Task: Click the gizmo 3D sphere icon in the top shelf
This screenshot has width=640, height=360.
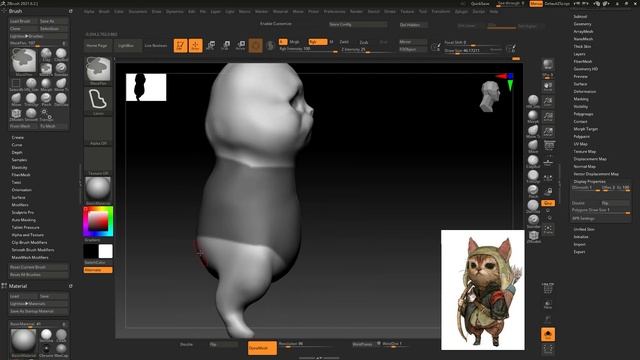Action: click(256, 45)
